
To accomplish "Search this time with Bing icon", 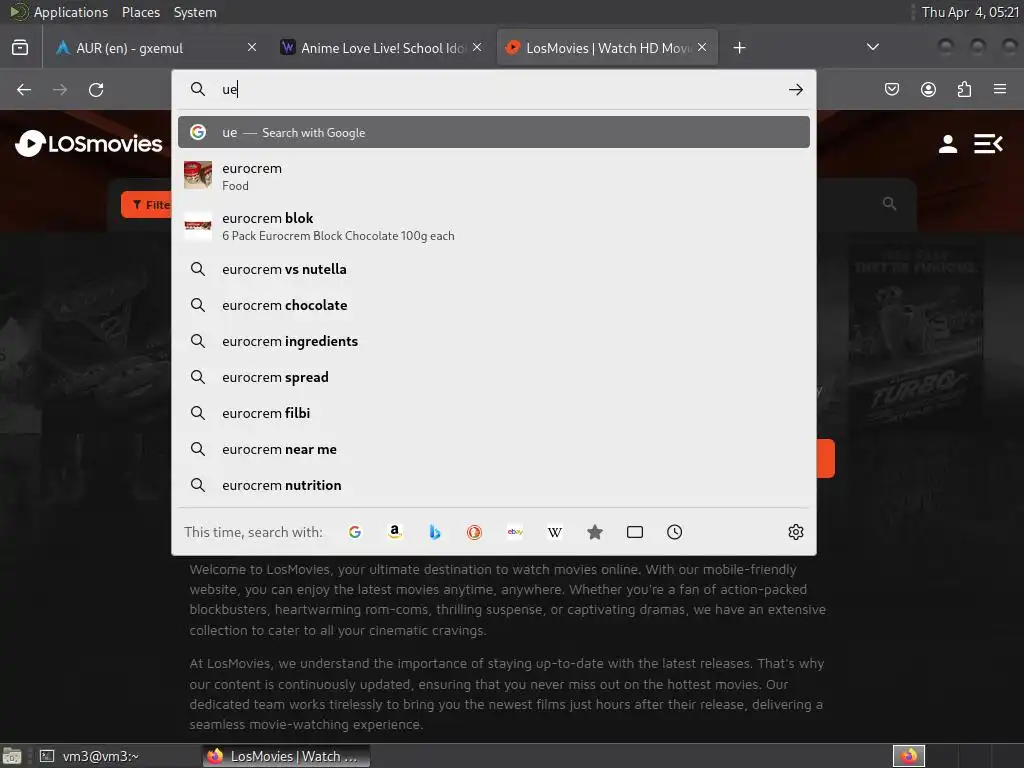I will tap(434, 532).
